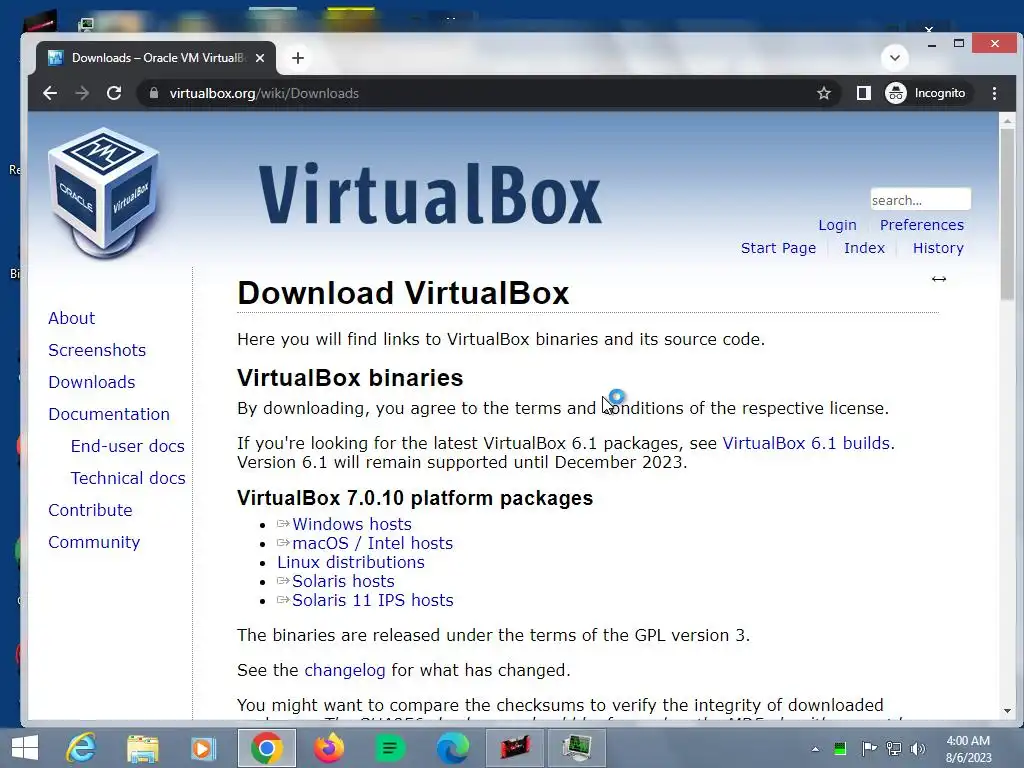1024x768 pixels.
Task: Download the Solaris hosts package
Action: [343, 581]
